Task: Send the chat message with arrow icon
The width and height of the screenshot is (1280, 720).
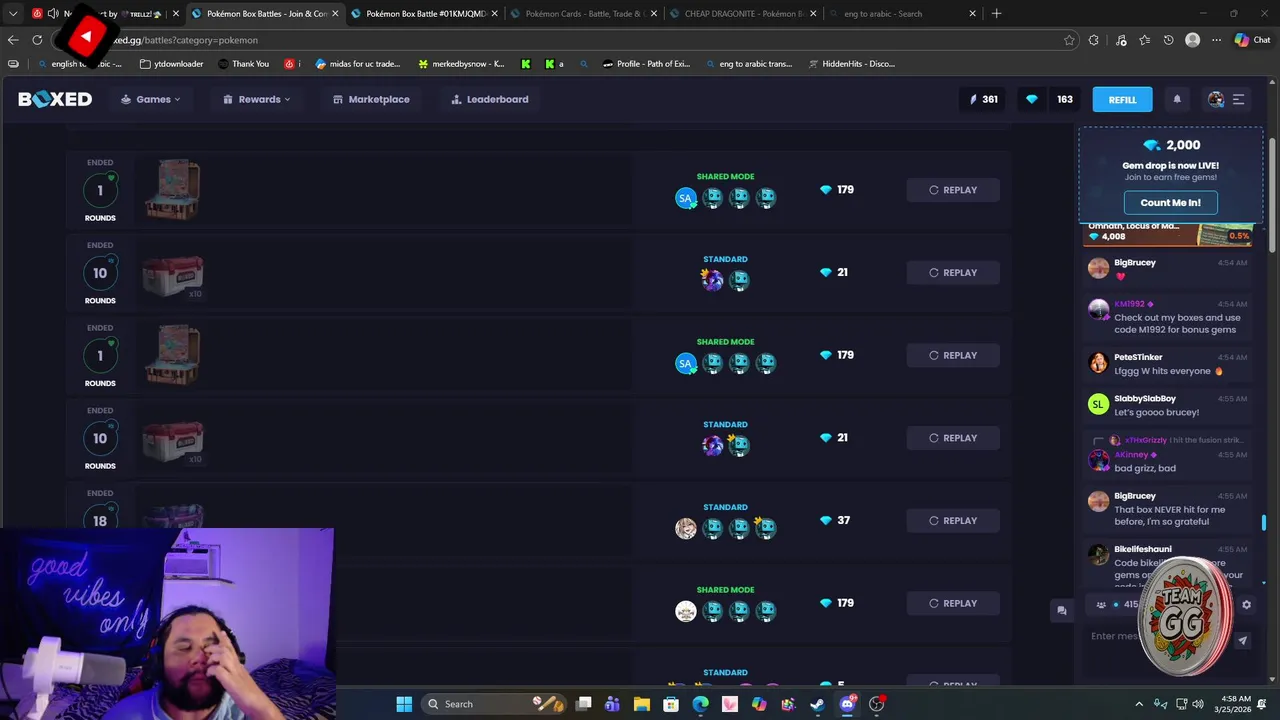Action: 1243,640
